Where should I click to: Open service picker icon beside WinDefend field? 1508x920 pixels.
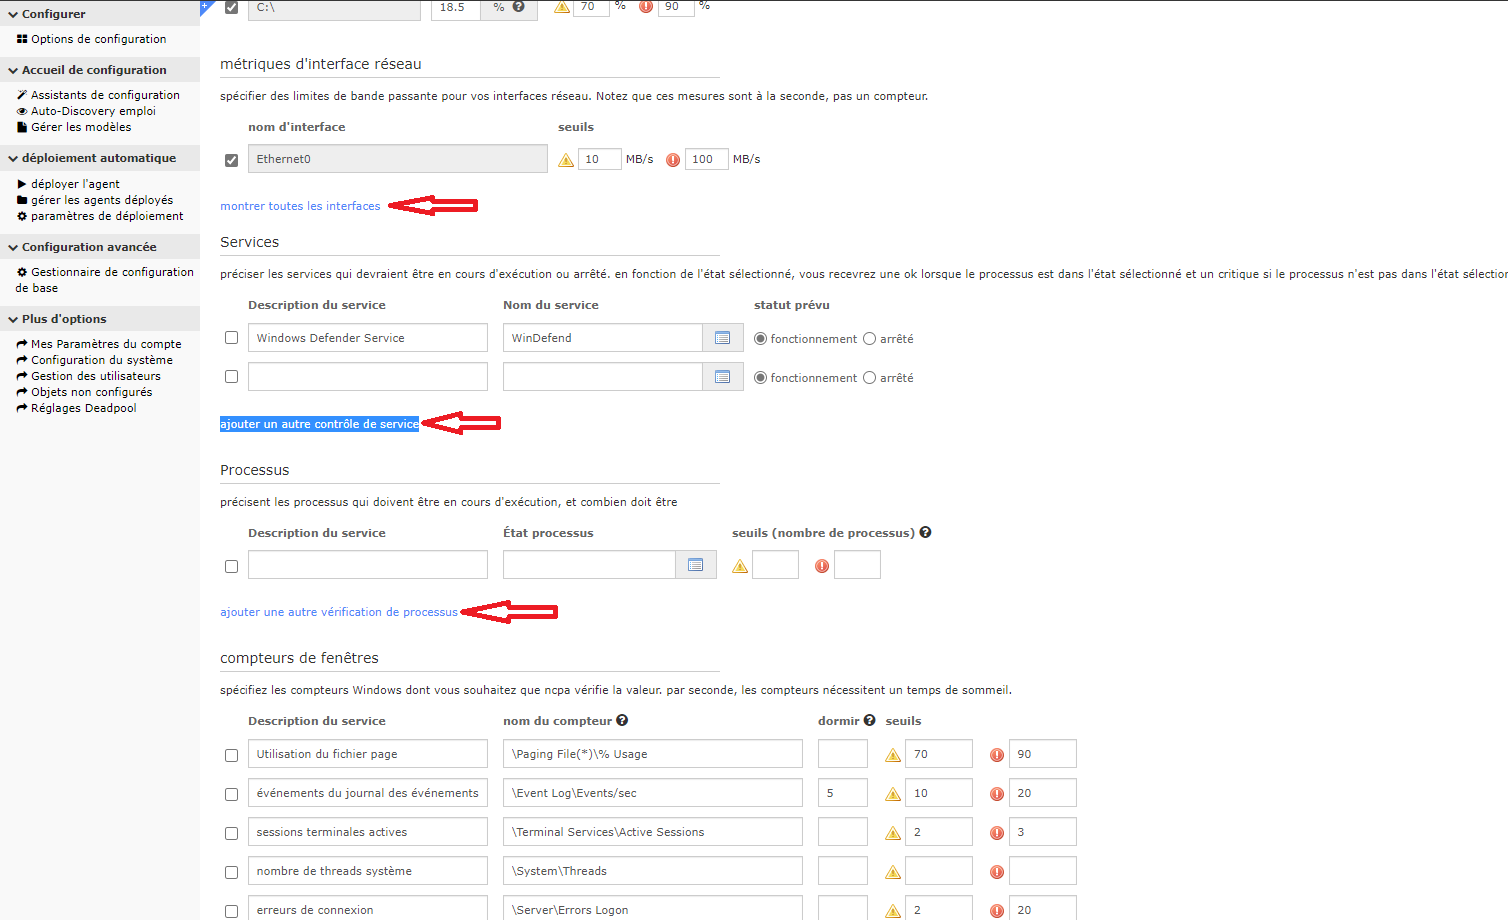722,338
